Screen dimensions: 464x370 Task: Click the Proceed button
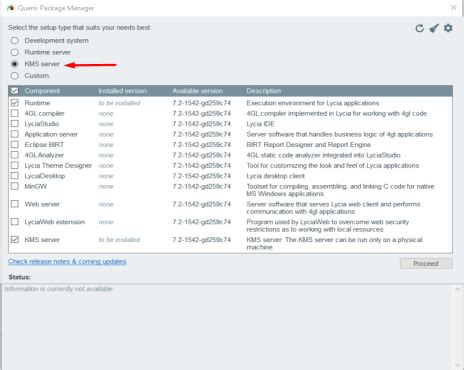[426, 263]
